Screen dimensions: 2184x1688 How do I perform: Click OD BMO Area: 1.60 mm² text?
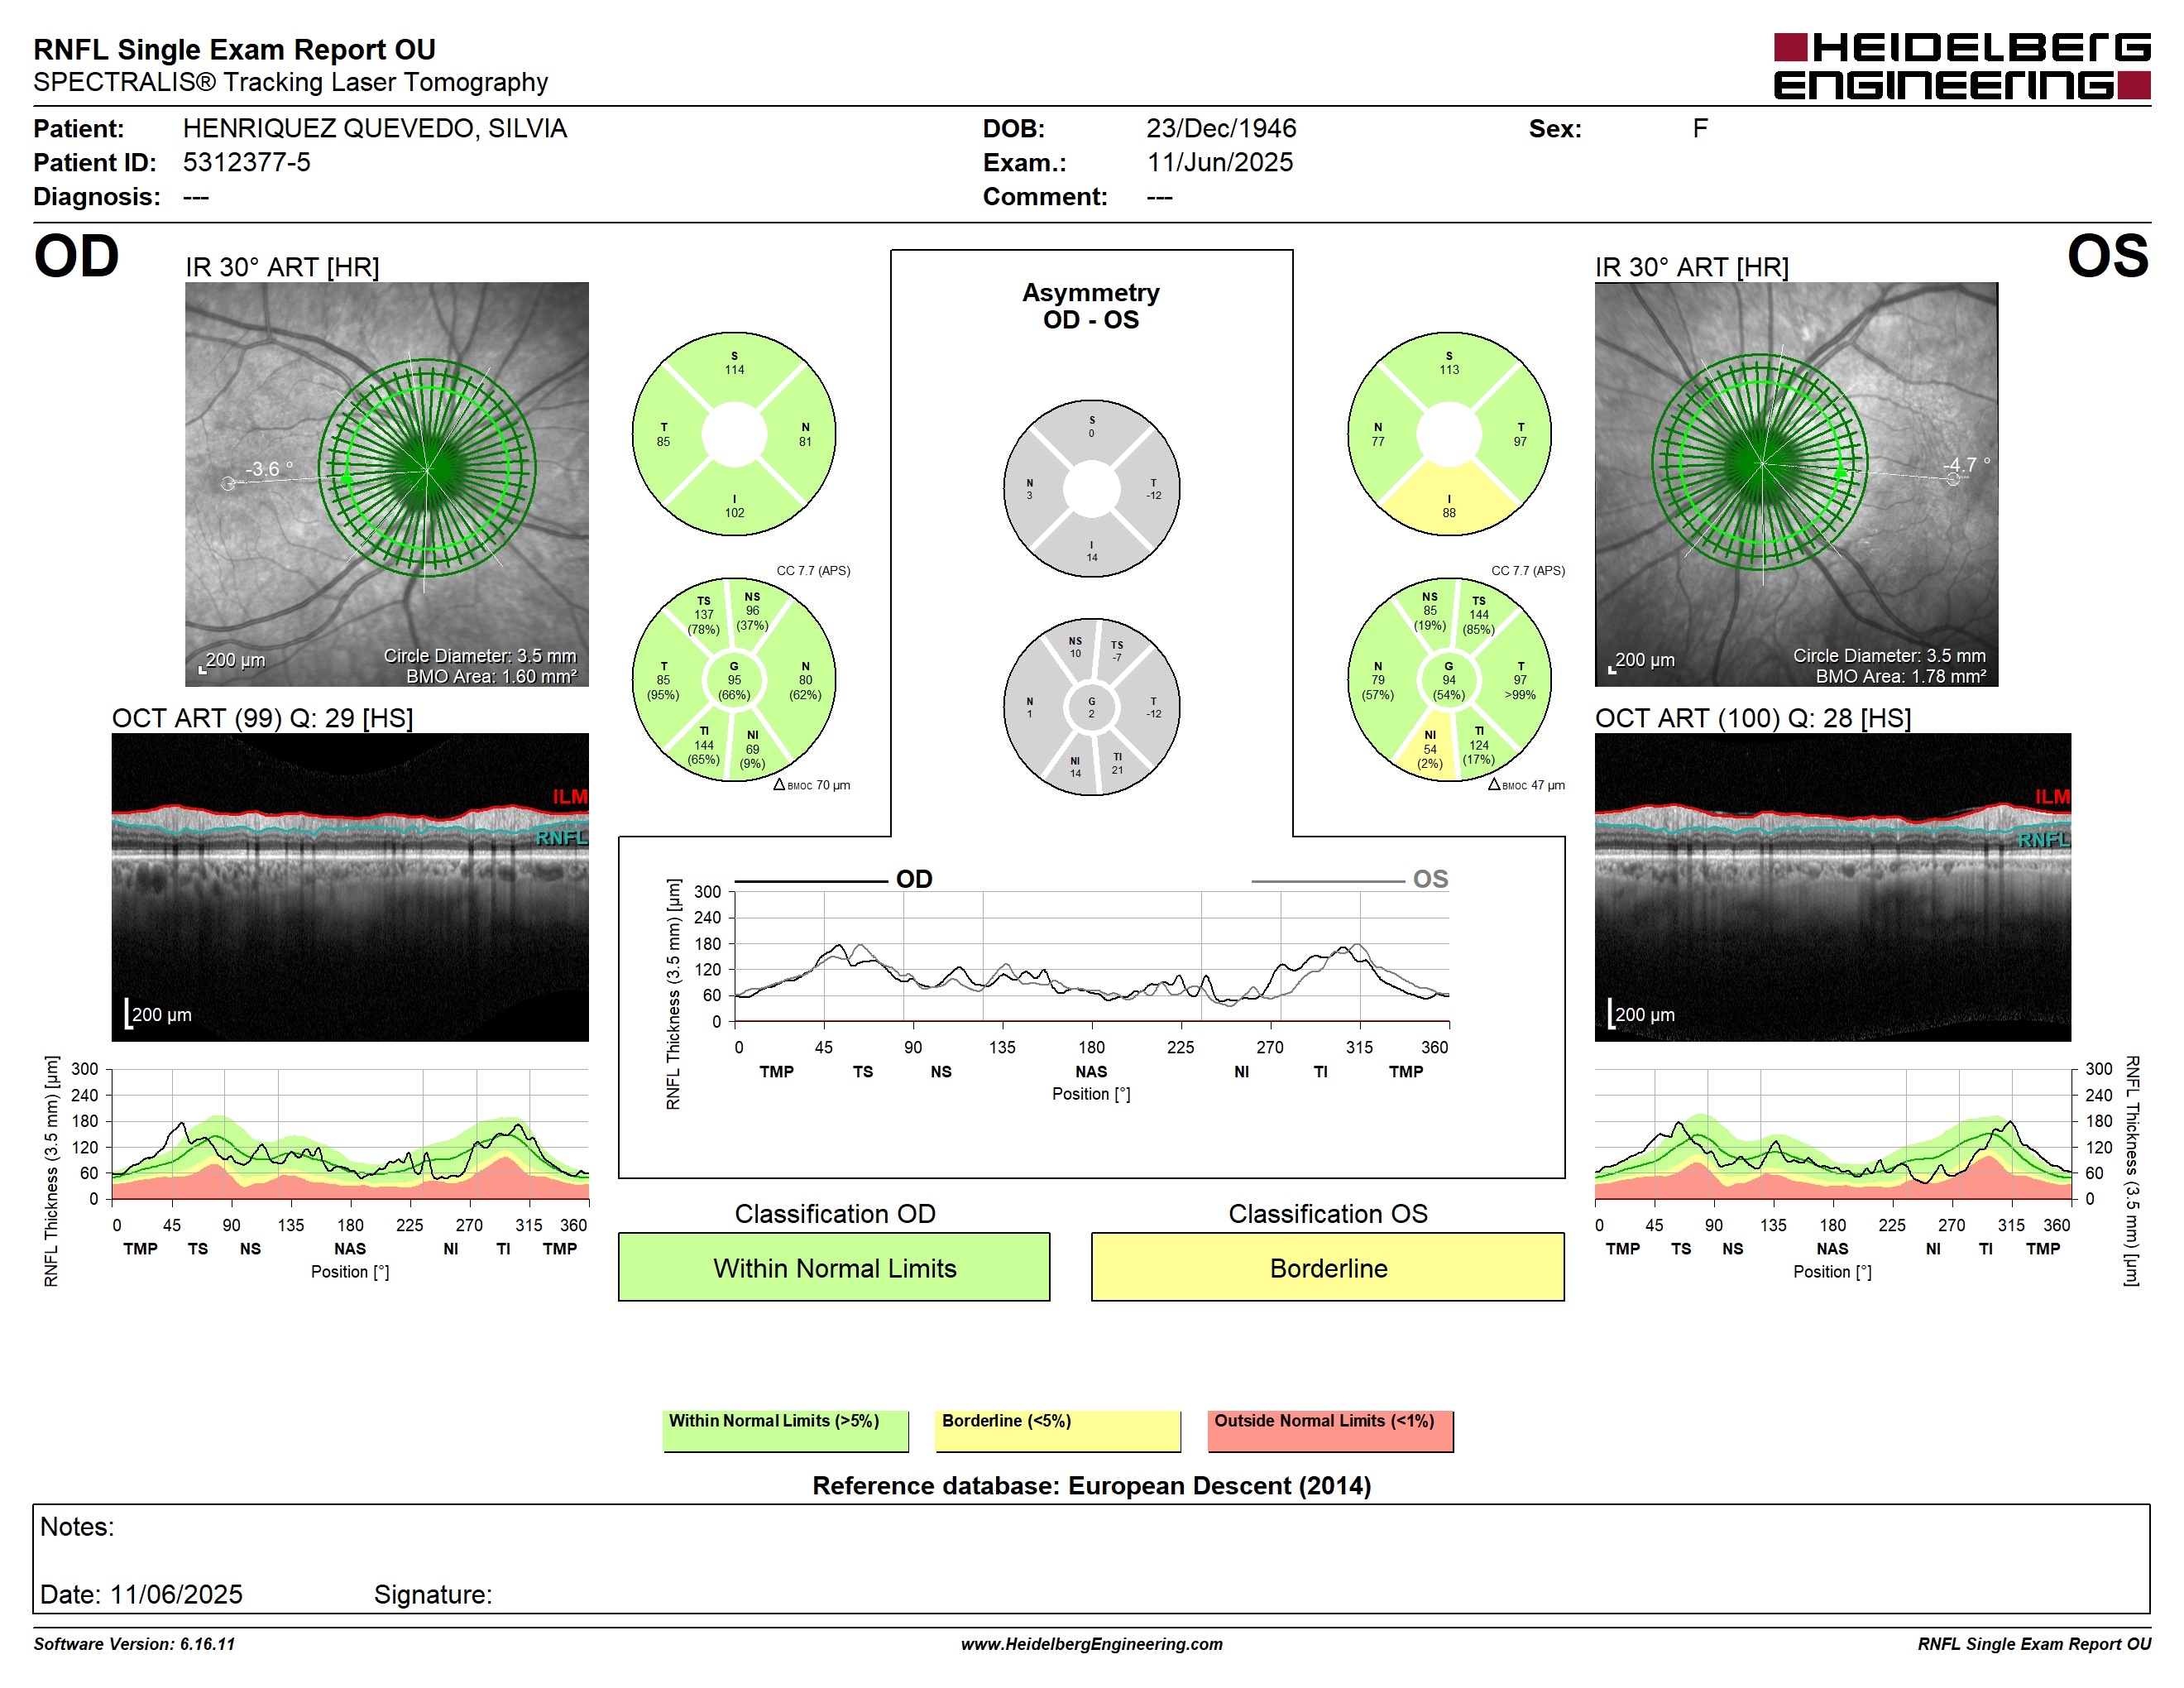[491, 676]
